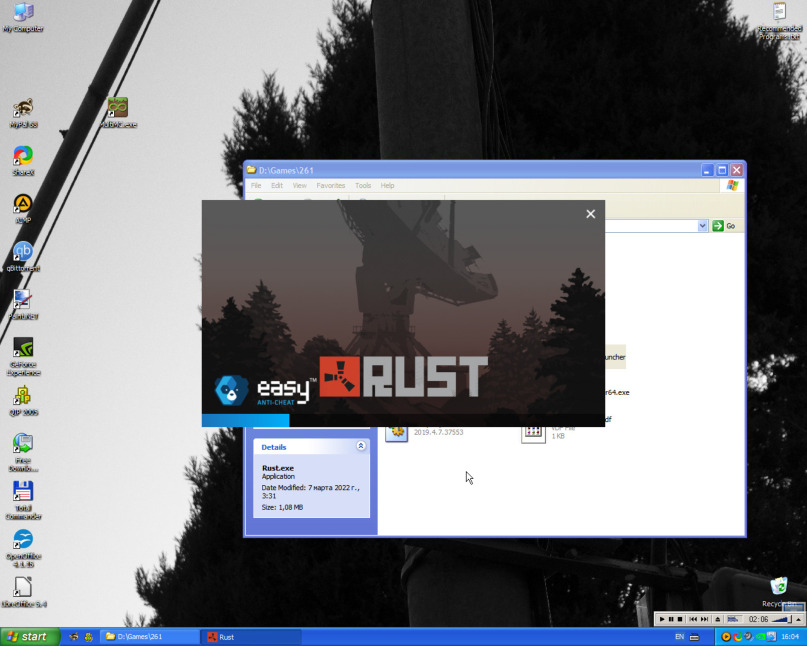Select the VDF file icon

pyautogui.click(x=533, y=433)
